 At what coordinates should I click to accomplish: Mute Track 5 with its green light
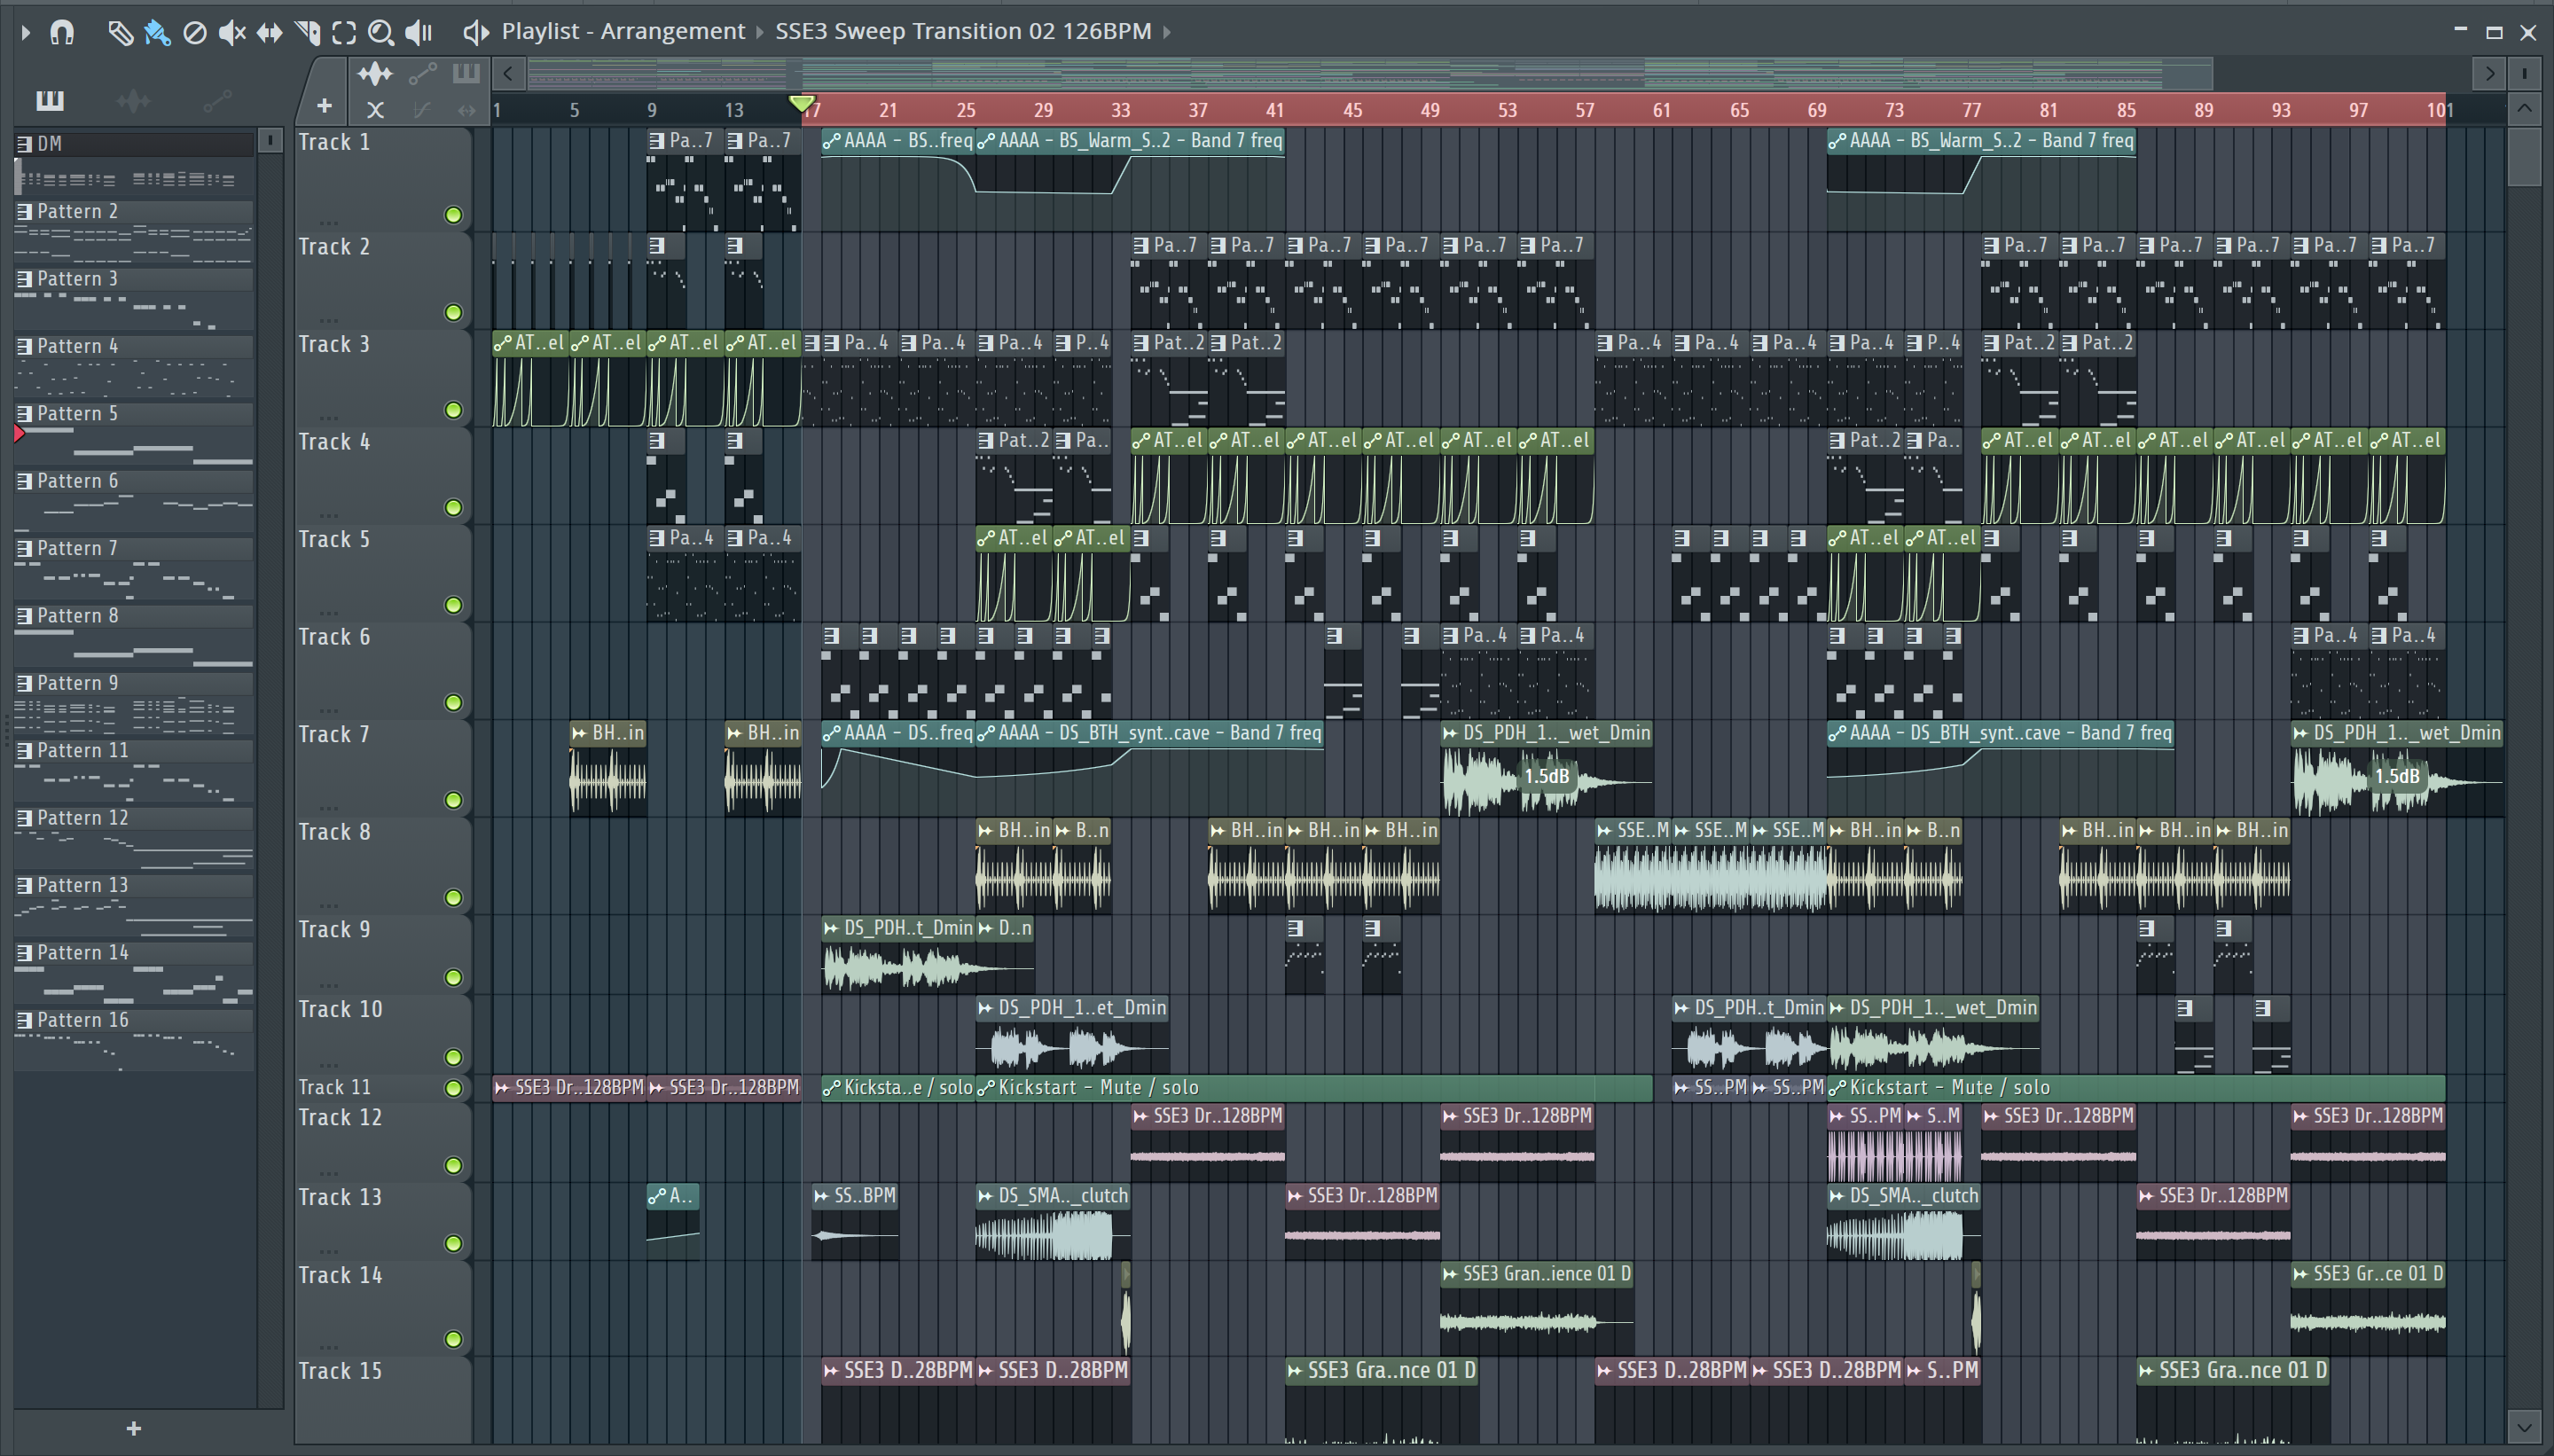[x=453, y=605]
